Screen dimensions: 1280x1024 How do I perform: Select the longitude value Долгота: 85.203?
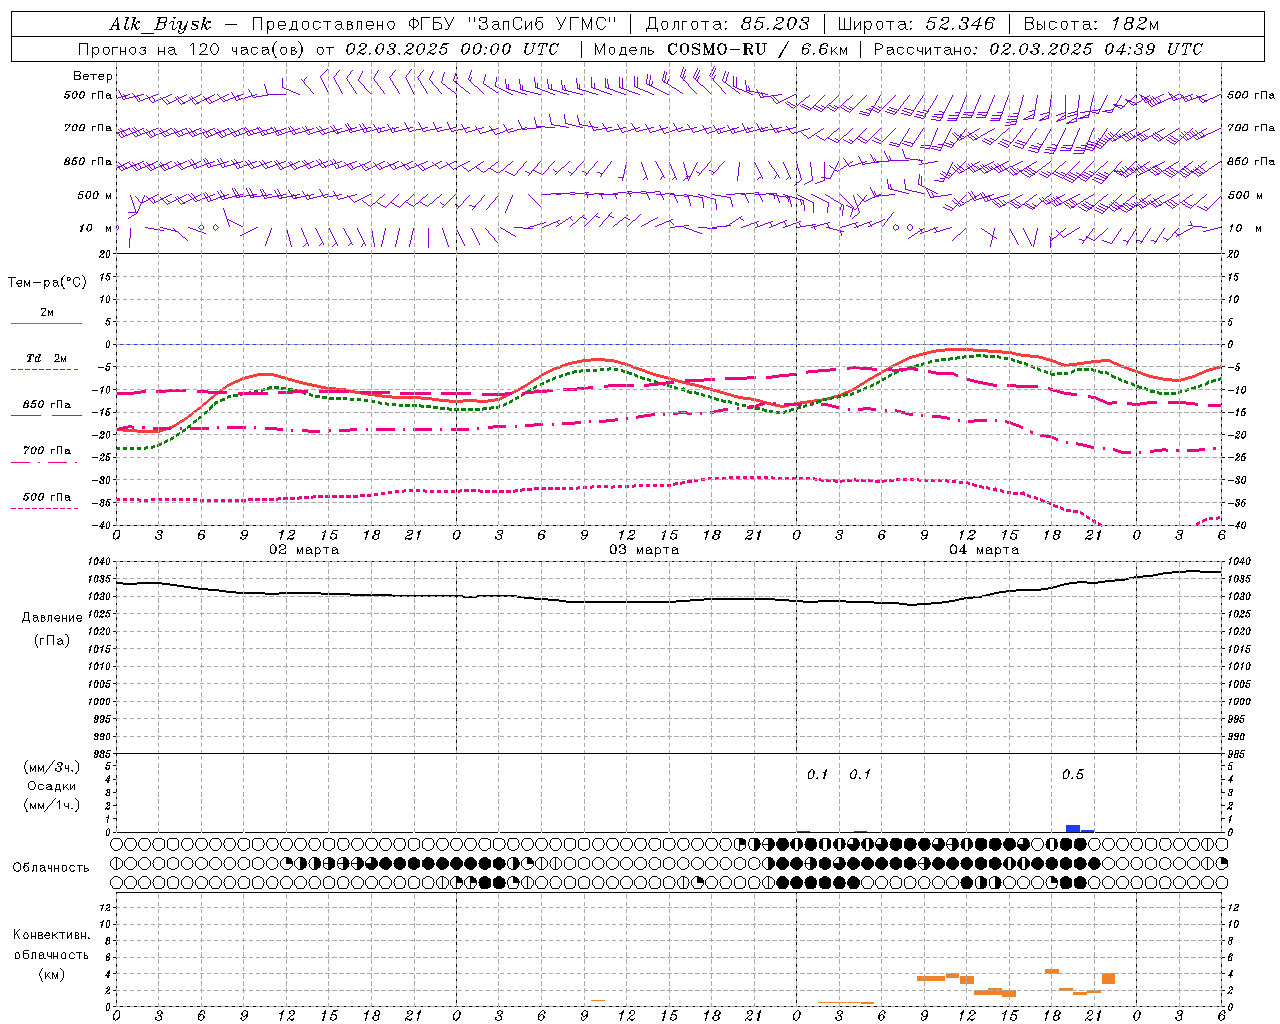click(727, 24)
